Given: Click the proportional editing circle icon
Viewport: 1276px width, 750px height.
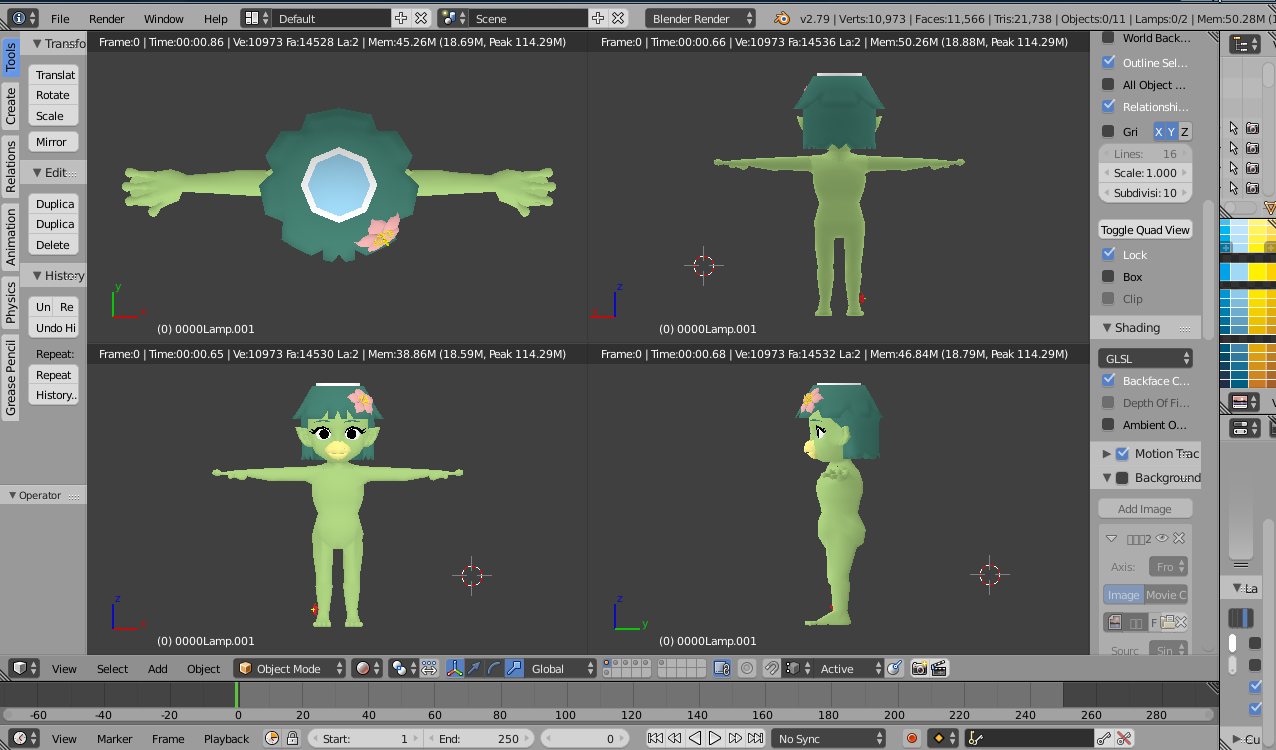Looking at the screenshot, I should [x=746, y=668].
